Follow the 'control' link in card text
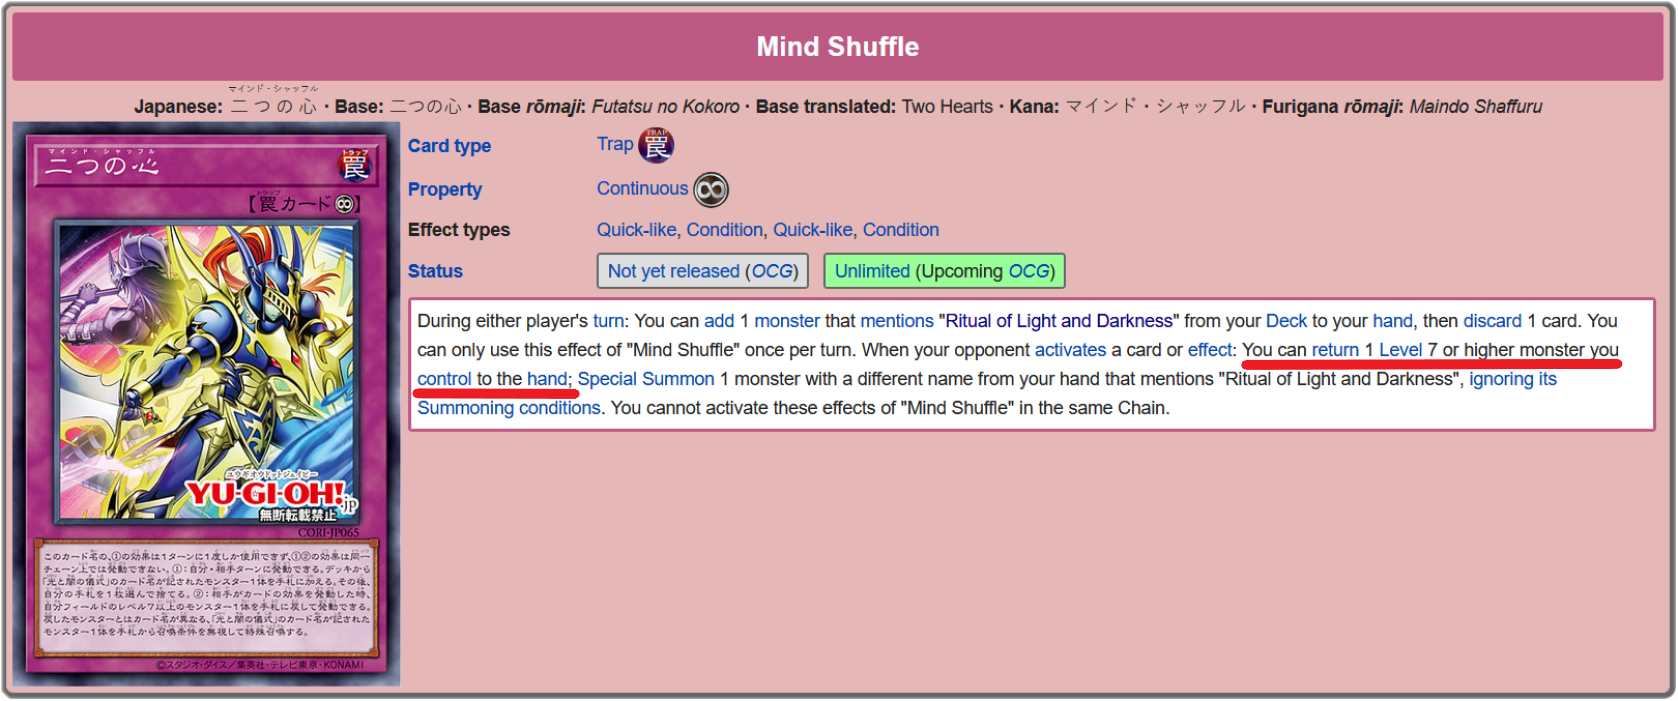Viewport: 1678px width, 701px height. coord(444,379)
